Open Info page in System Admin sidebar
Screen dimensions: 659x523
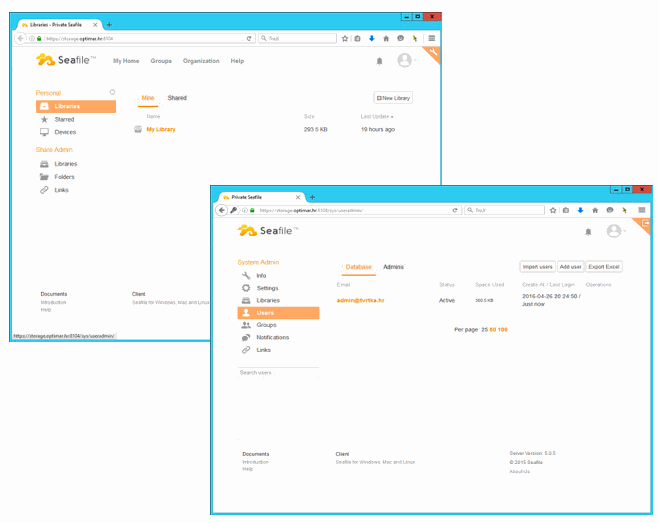pos(261,276)
